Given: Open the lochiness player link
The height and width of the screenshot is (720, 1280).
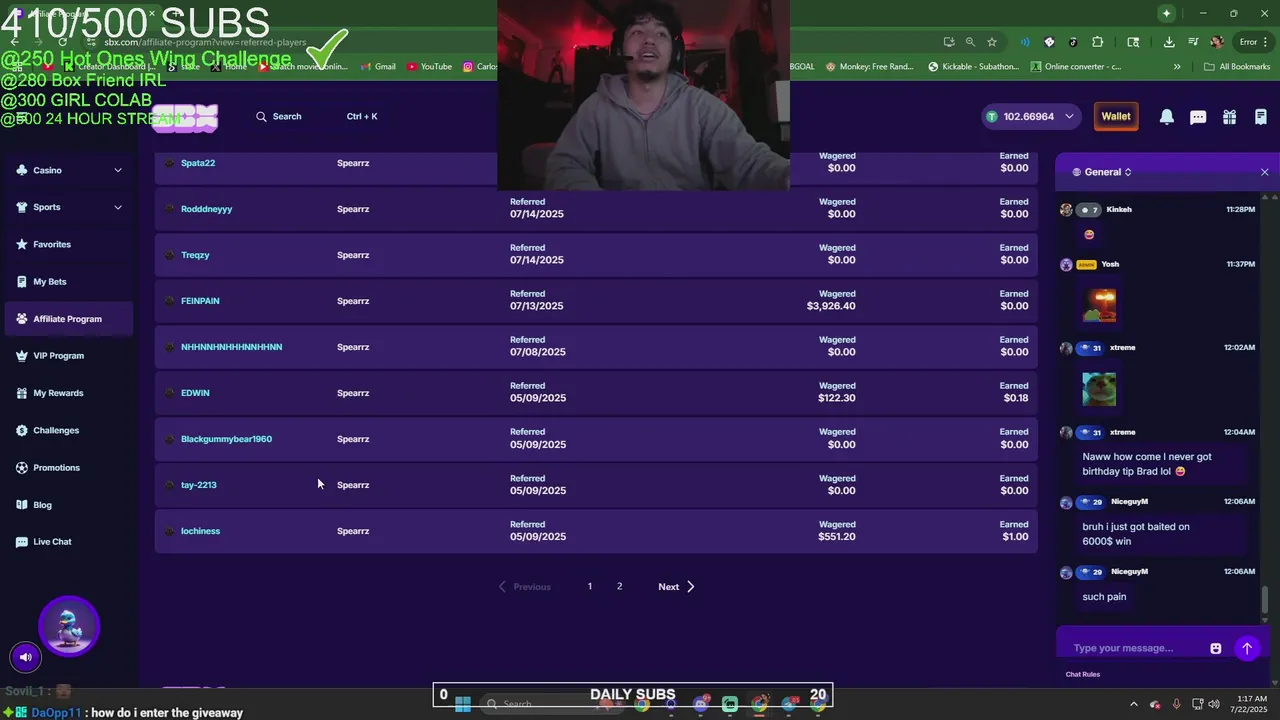Looking at the screenshot, I should click(200, 531).
